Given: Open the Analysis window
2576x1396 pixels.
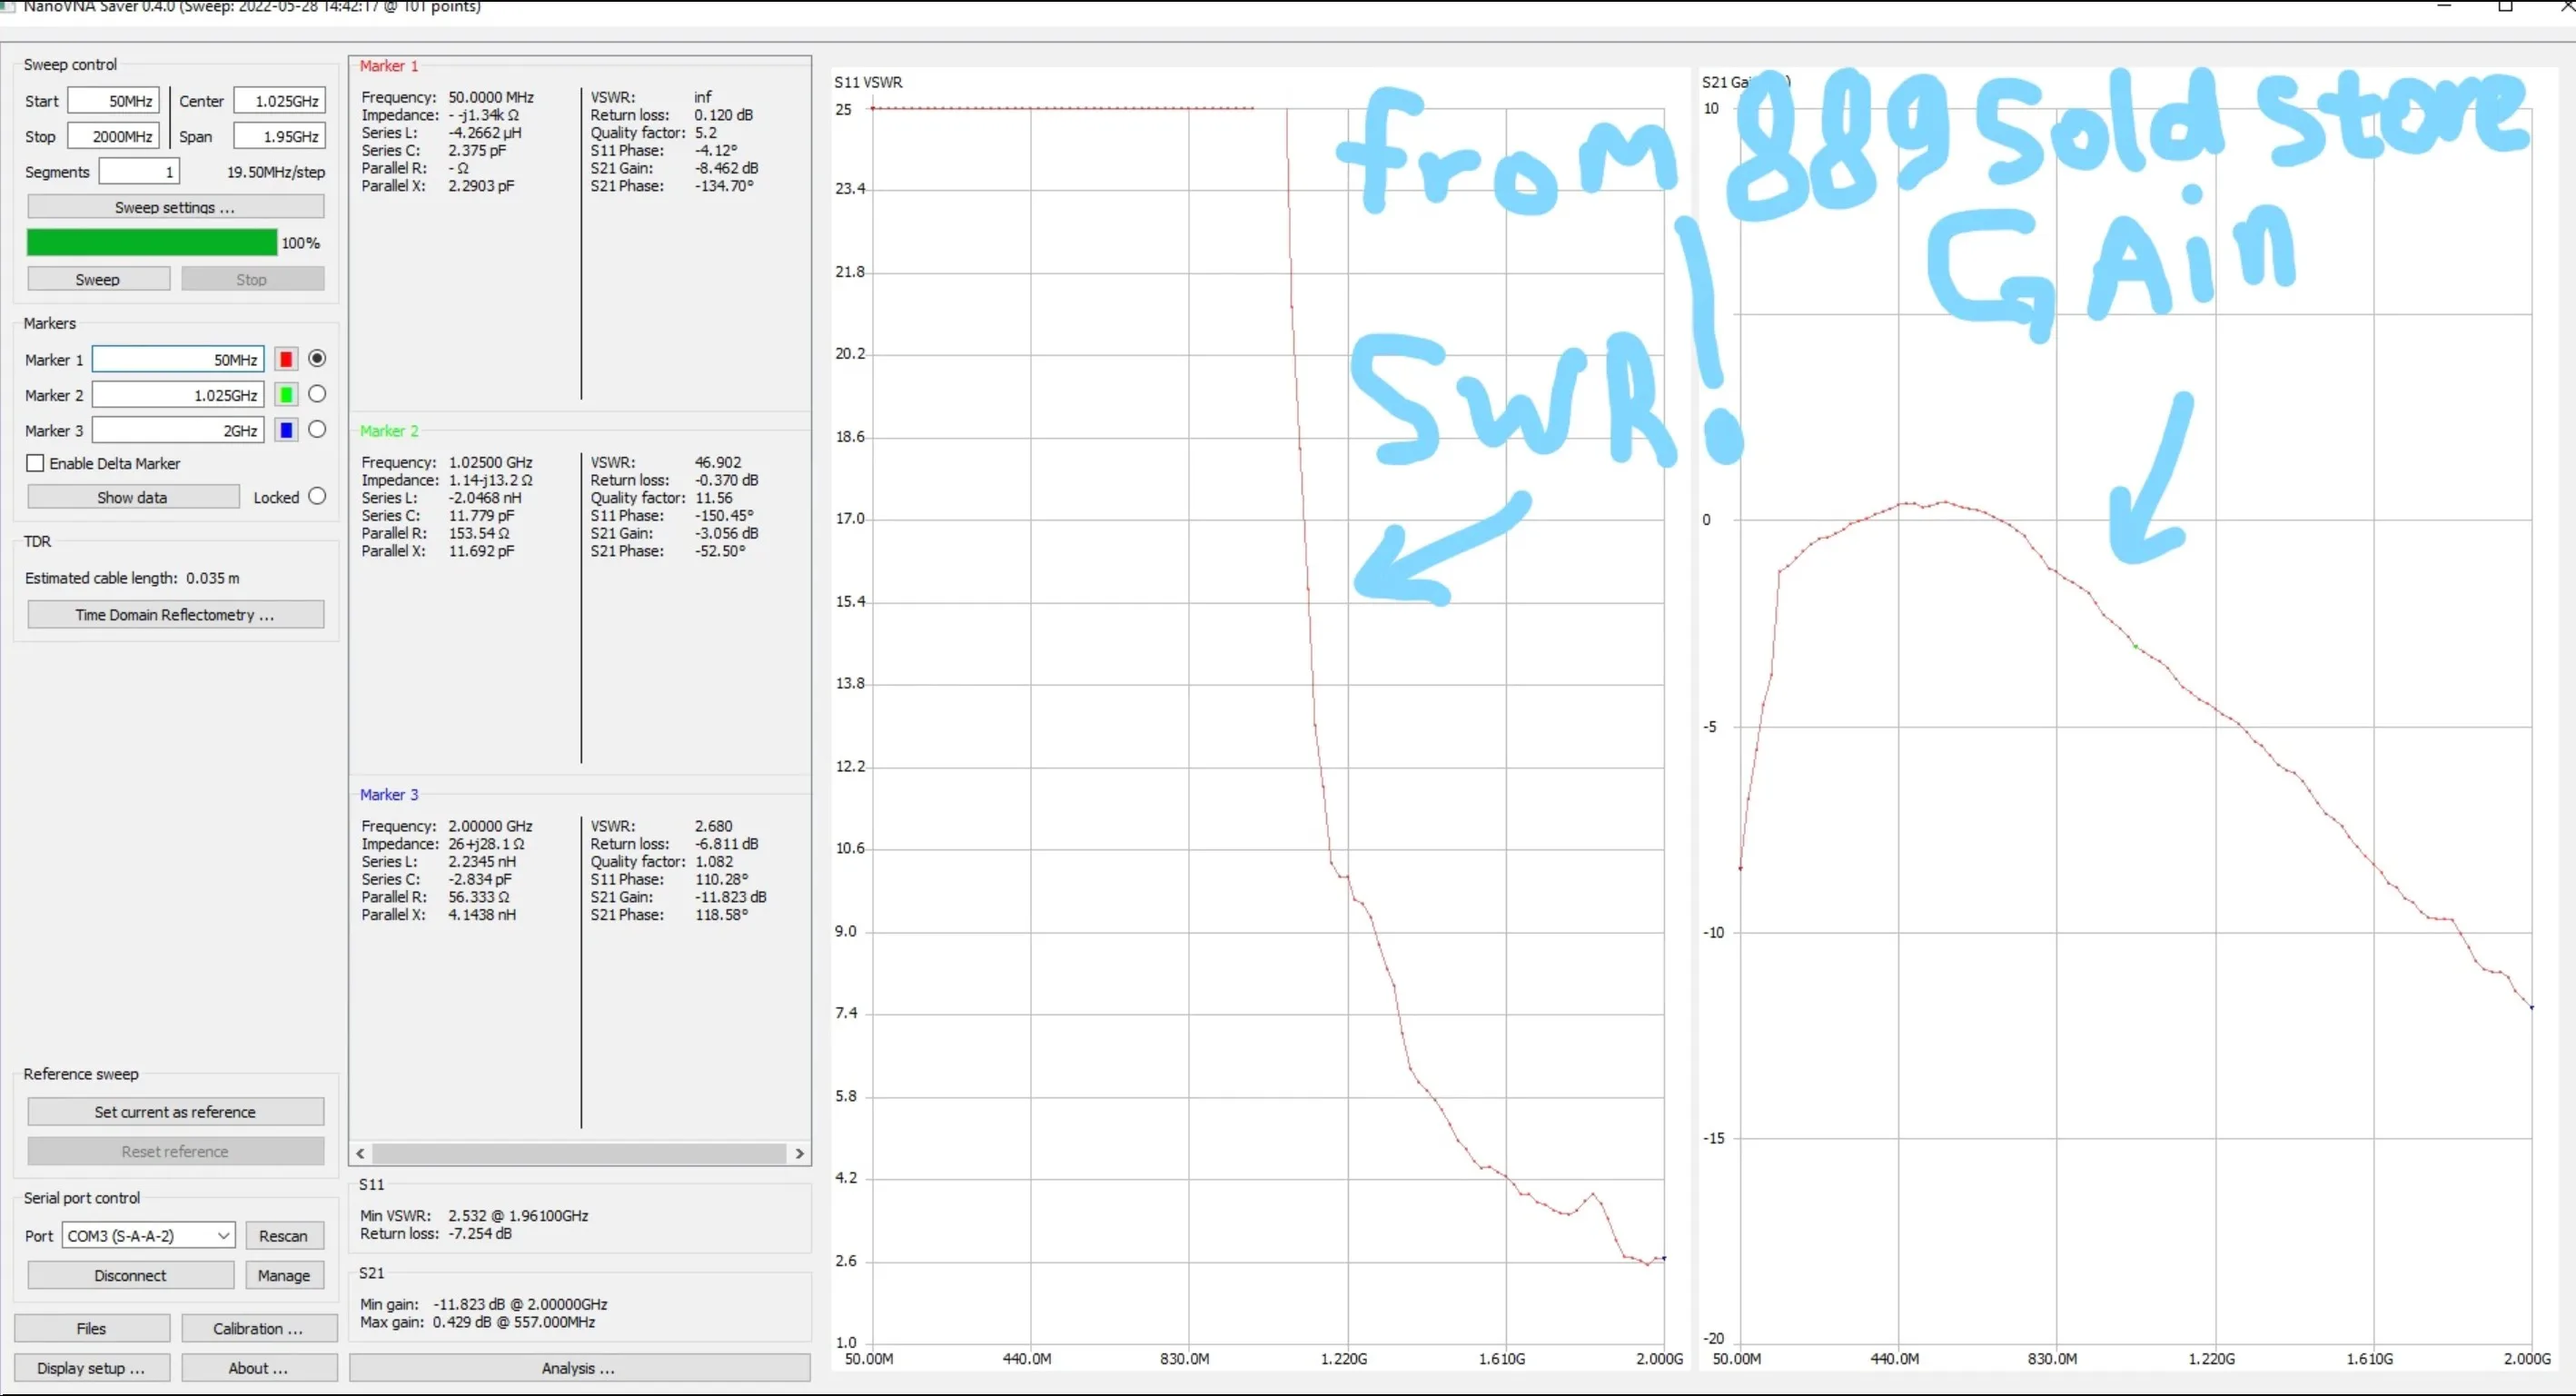Looking at the screenshot, I should (x=579, y=1367).
